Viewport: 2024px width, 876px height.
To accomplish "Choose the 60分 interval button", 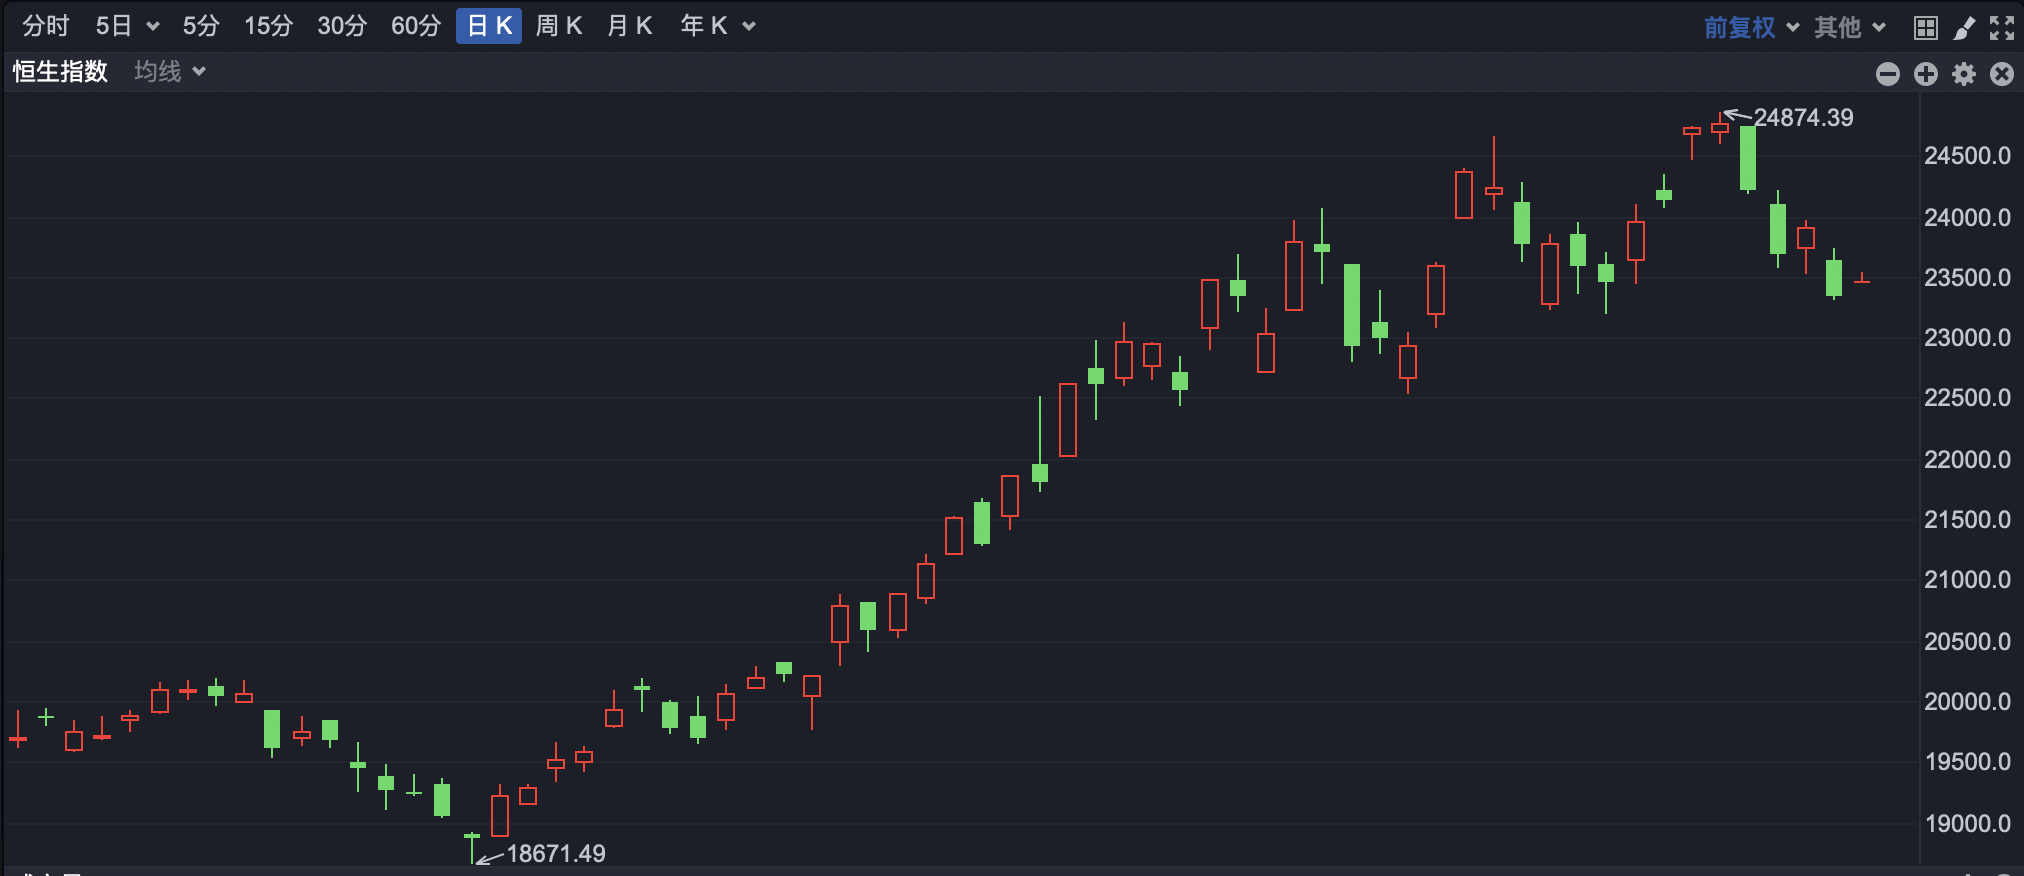I will tap(416, 26).
